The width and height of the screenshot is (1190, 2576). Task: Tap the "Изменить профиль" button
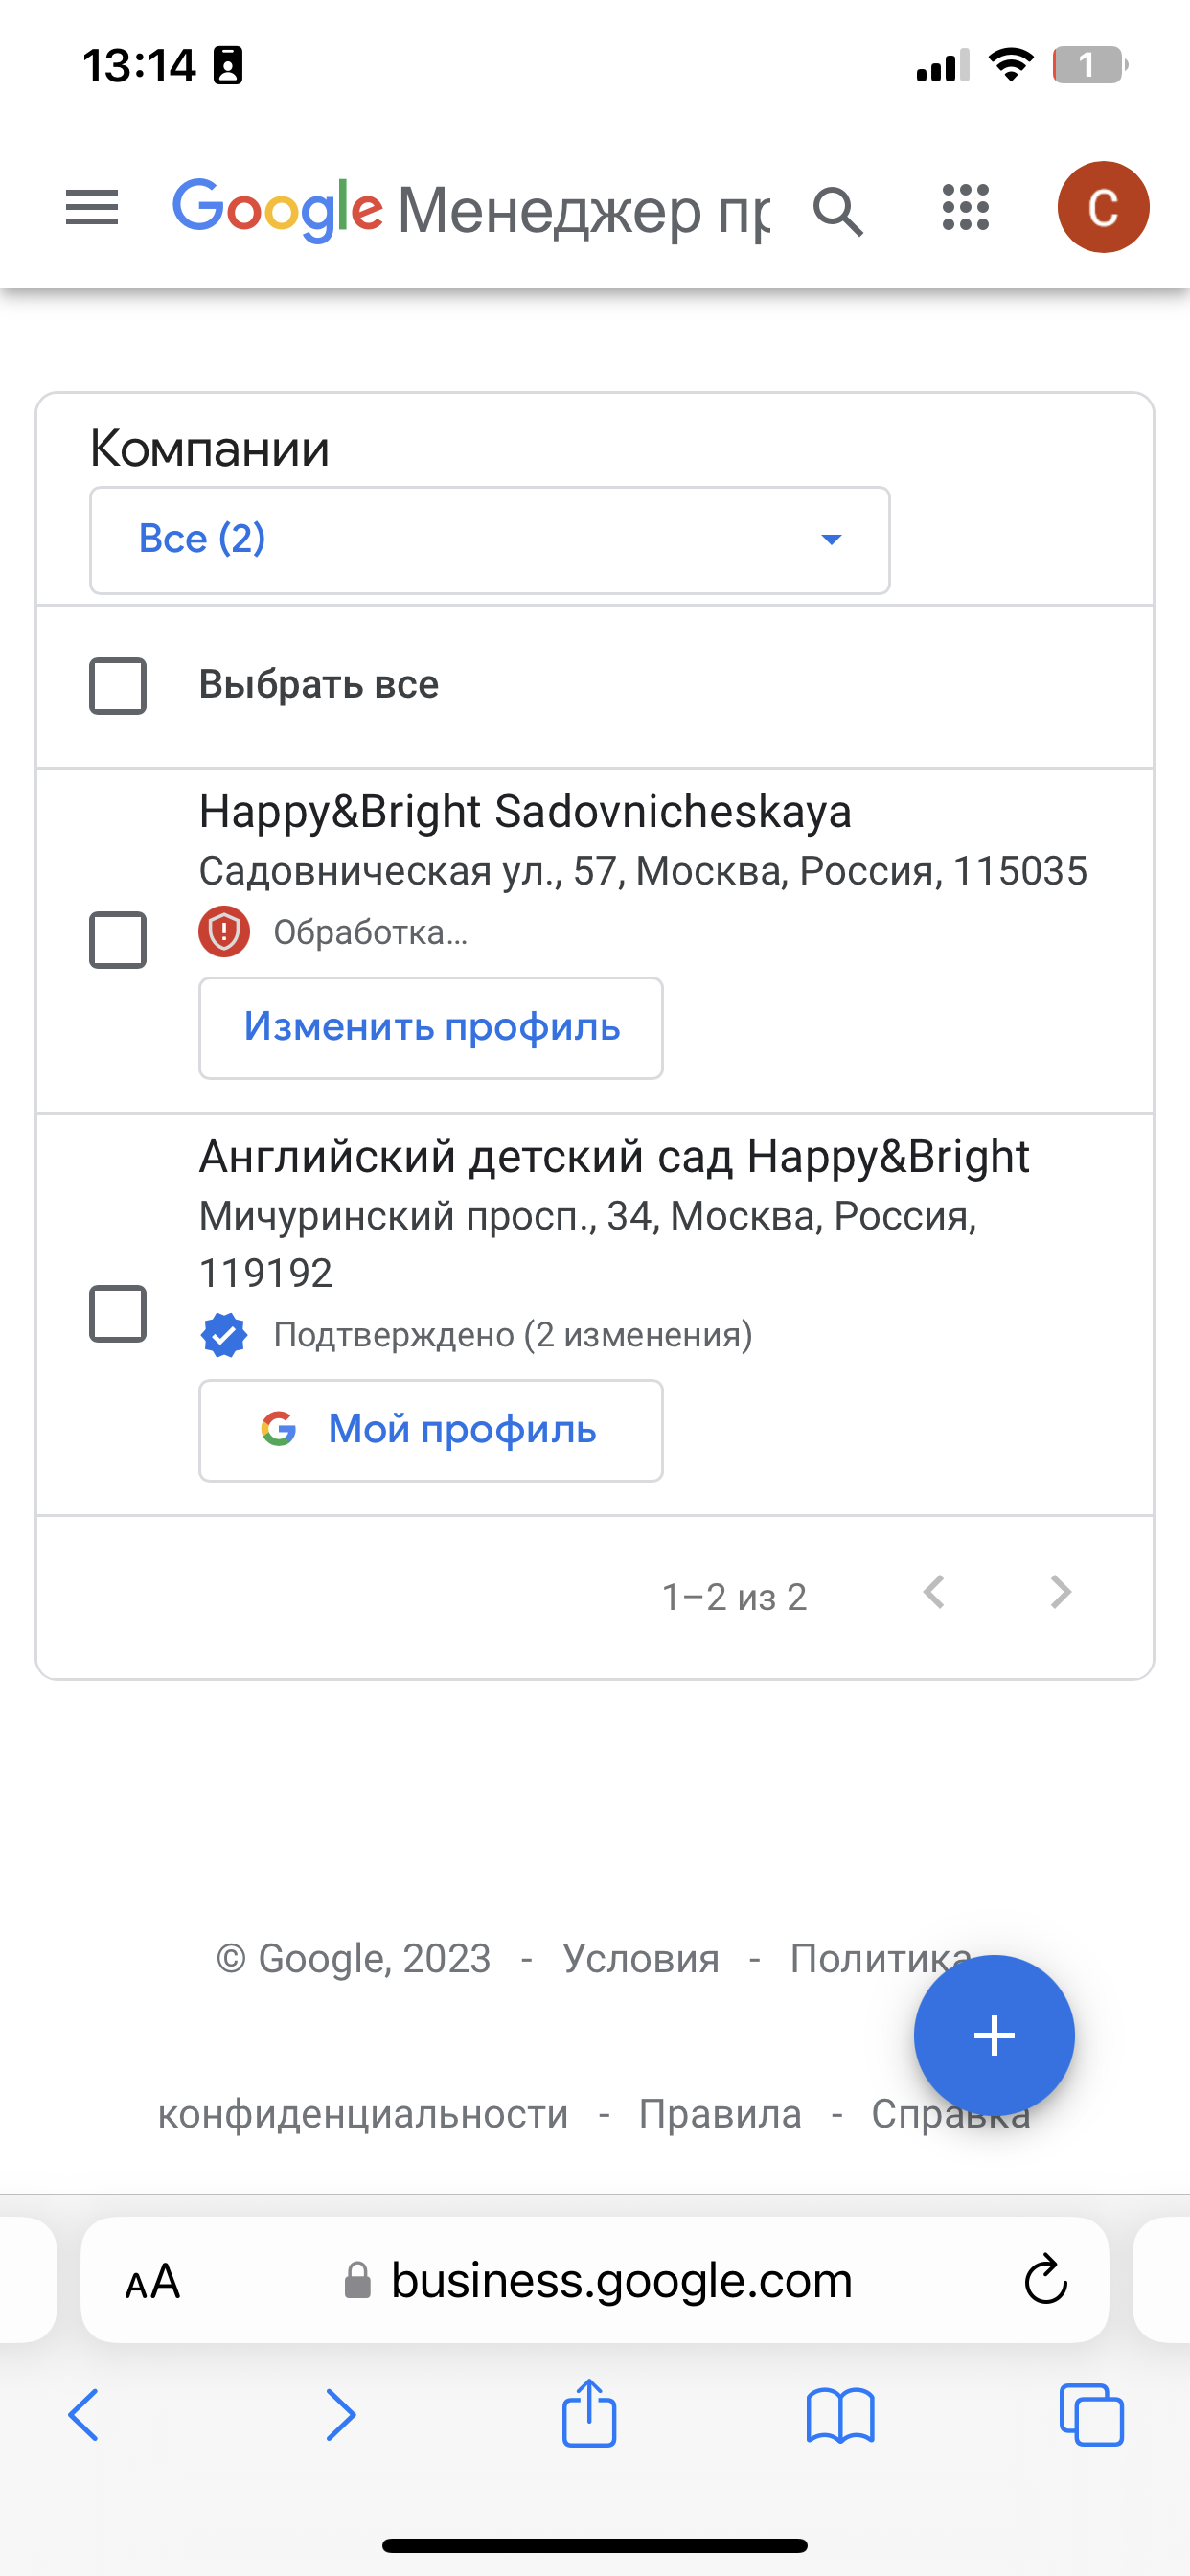(x=431, y=1028)
